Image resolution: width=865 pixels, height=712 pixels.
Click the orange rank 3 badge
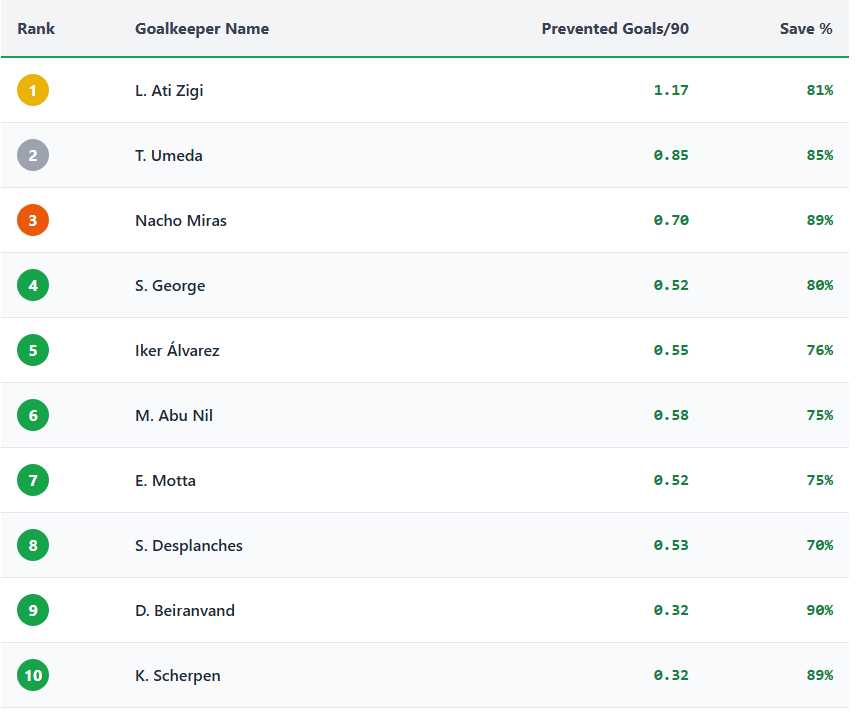click(33, 221)
